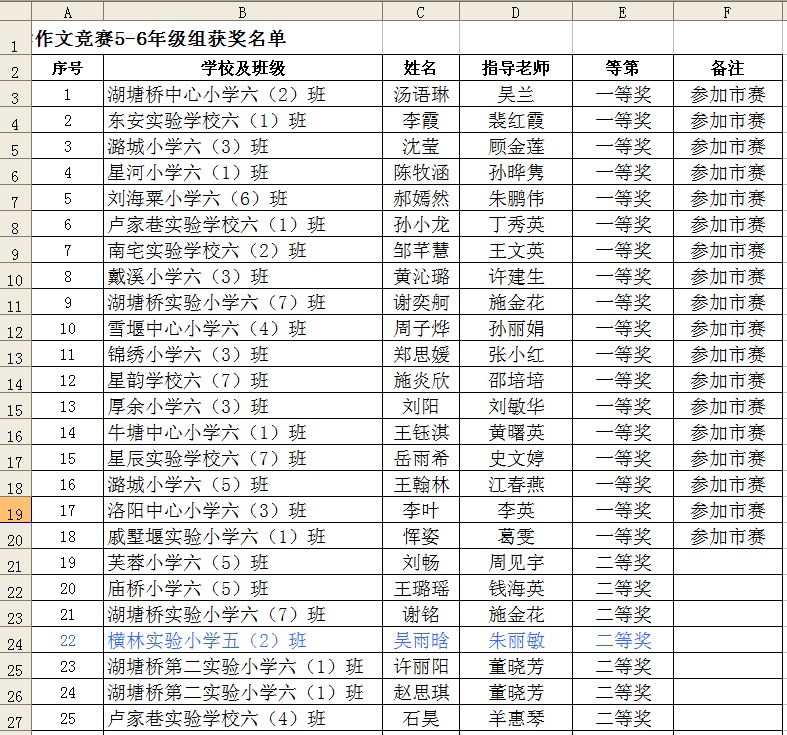Image resolution: width=787 pixels, height=735 pixels.
Task: Select name cell 王翰林
Action: coord(421,484)
